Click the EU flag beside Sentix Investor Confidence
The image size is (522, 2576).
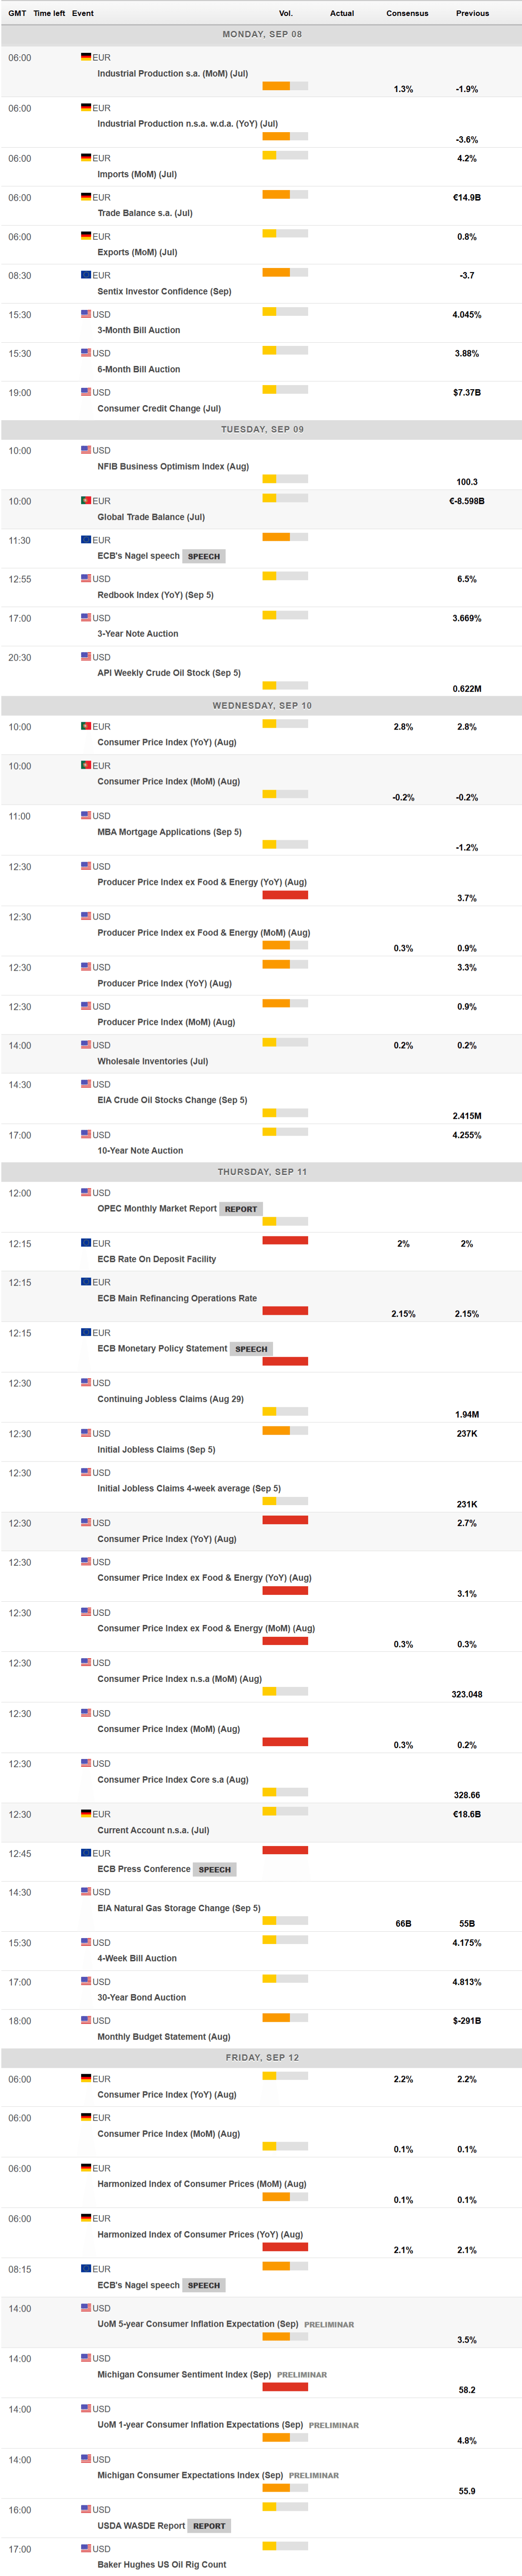[86, 275]
